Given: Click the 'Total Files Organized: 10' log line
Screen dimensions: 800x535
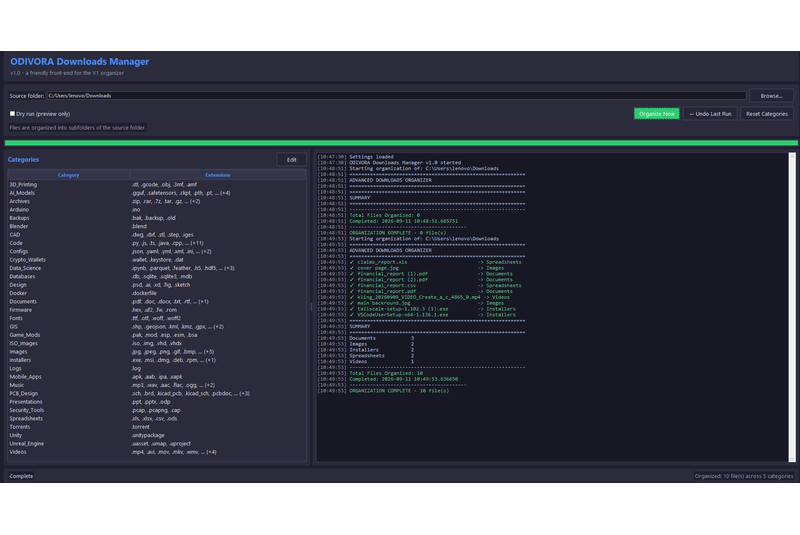Looking at the screenshot, I should click(x=370, y=373).
